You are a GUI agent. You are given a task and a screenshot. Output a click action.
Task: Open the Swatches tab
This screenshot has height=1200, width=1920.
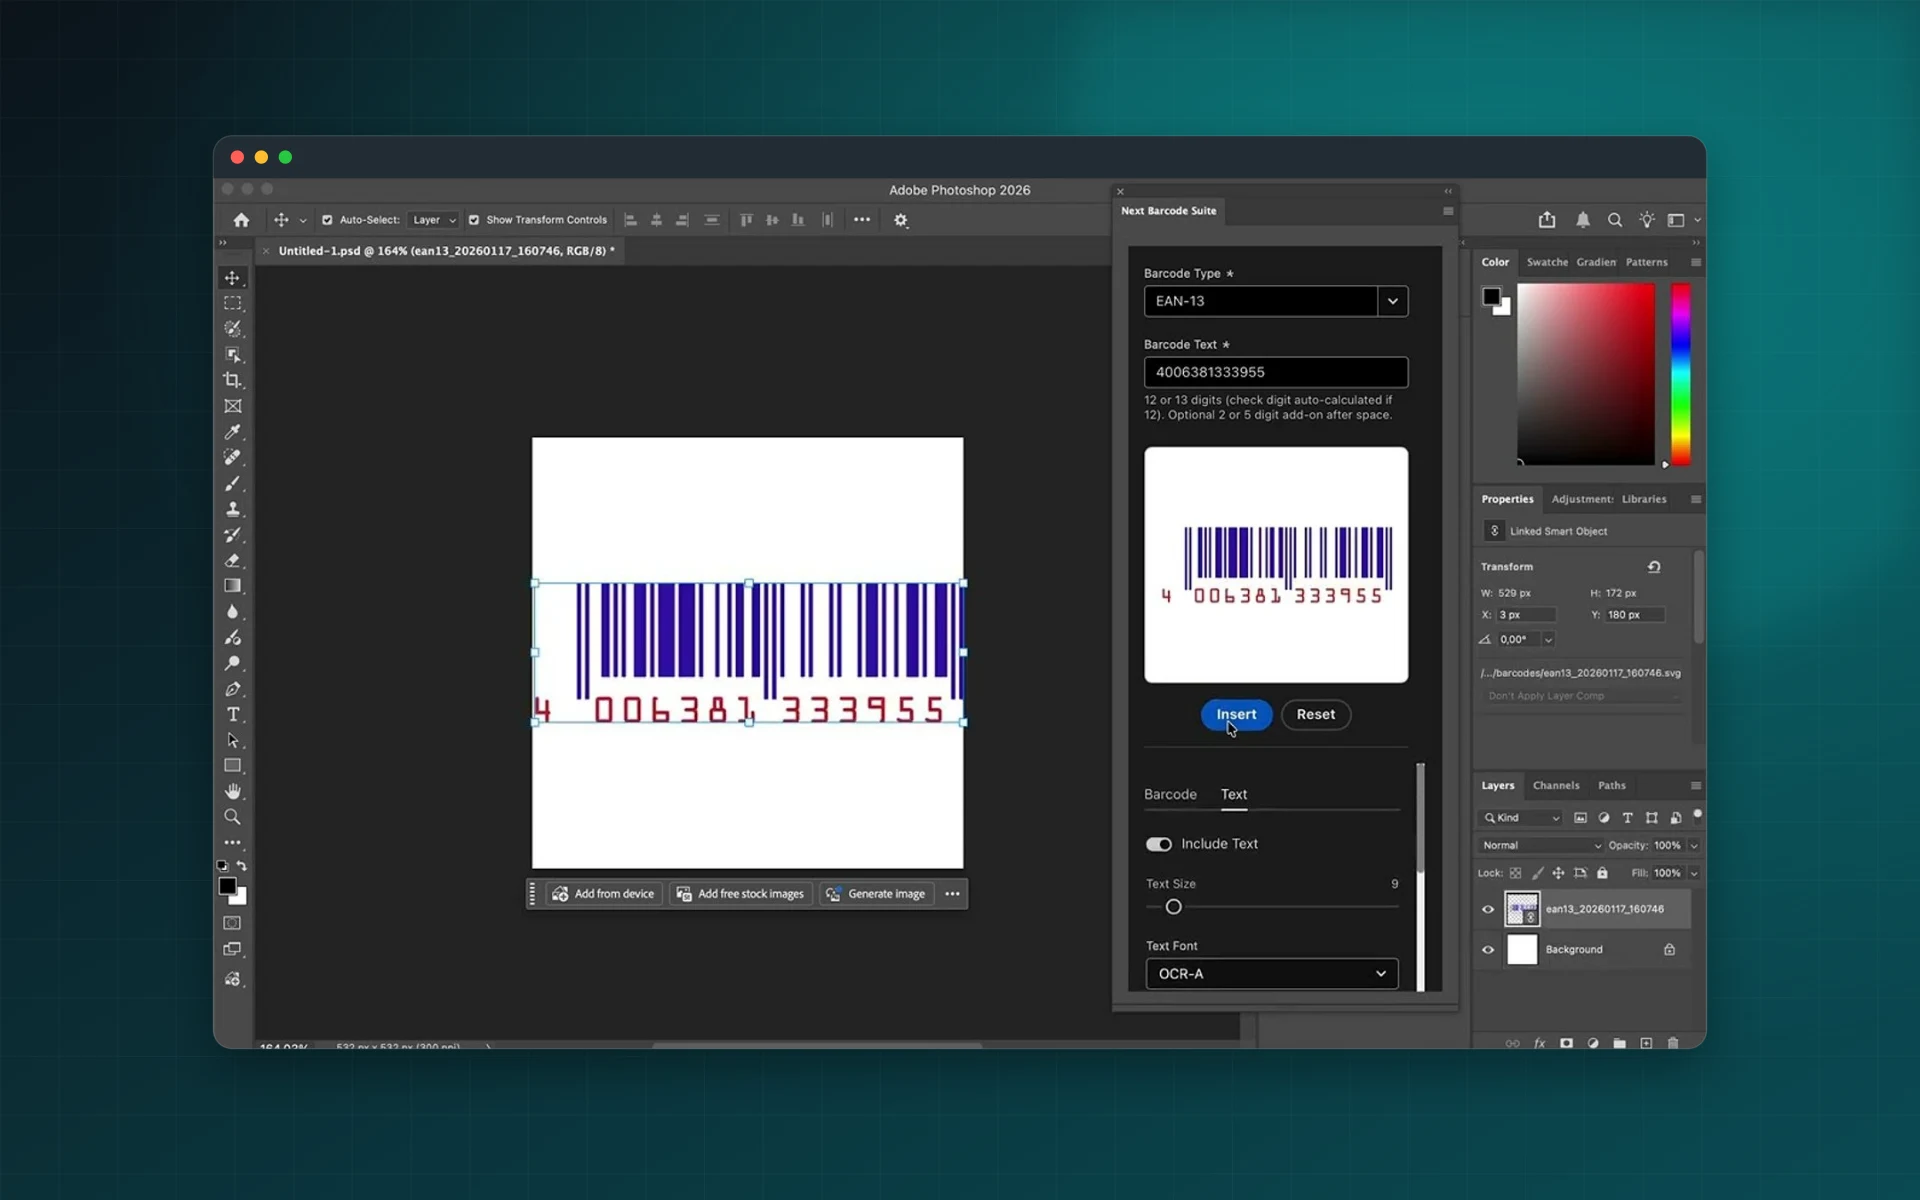(1547, 262)
